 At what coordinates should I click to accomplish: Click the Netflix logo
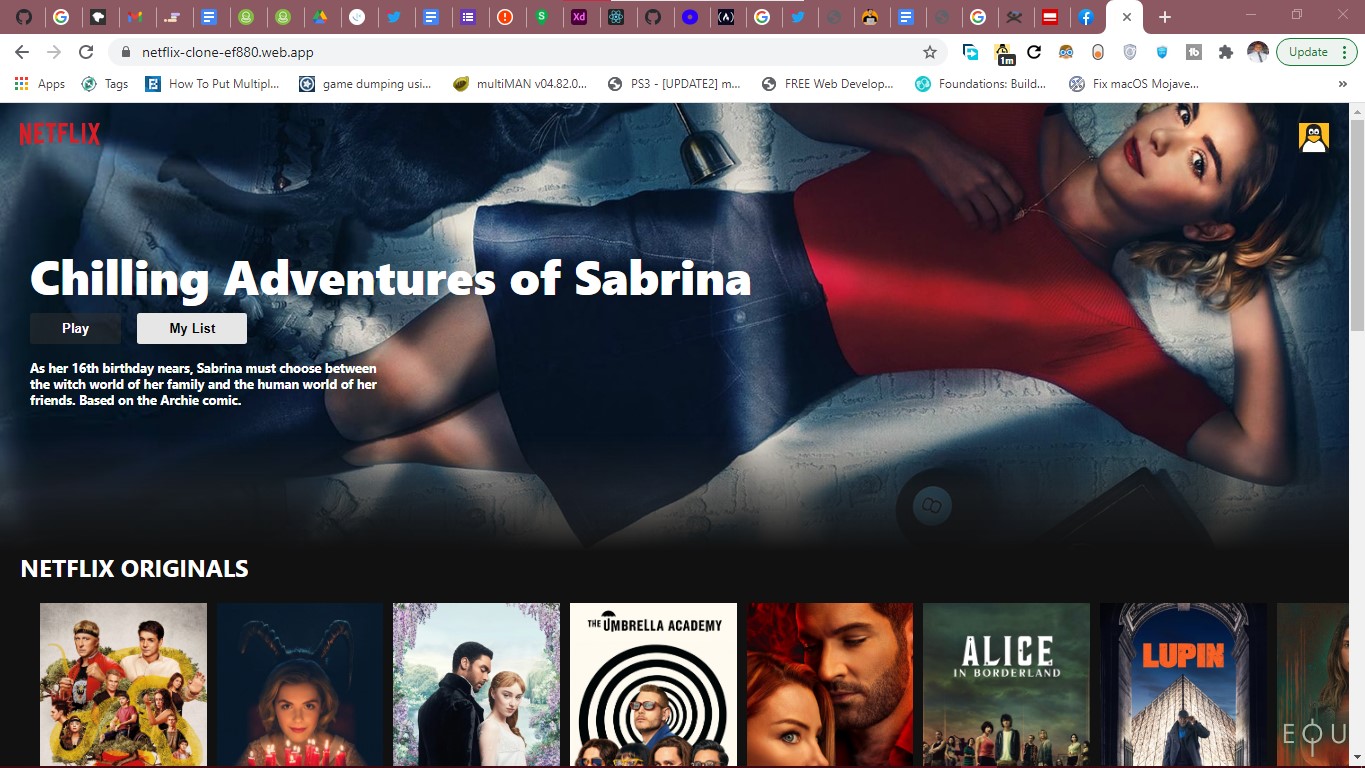[x=60, y=134]
